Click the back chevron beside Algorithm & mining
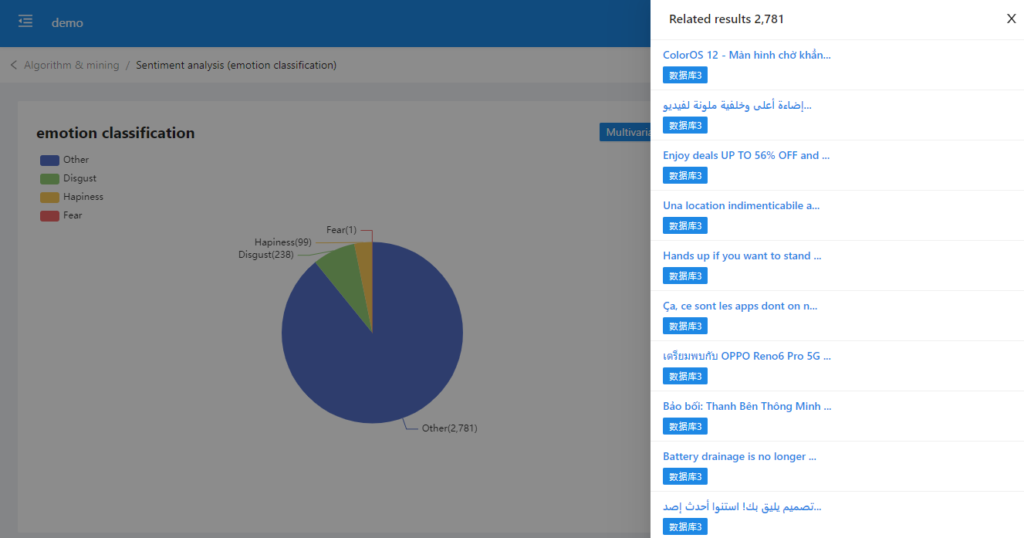Viewport: 1024px width, 538px height. pos(14,65)
